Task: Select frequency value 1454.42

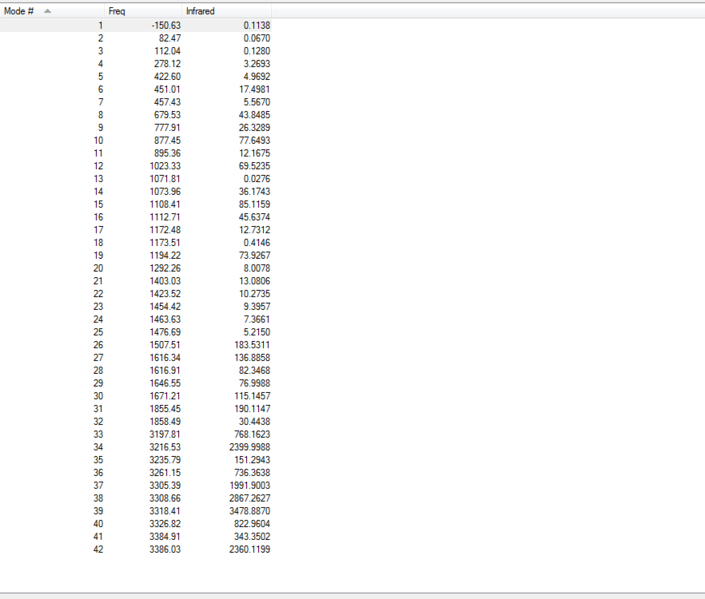Action: pyautogui.click(x=165, y=307)
